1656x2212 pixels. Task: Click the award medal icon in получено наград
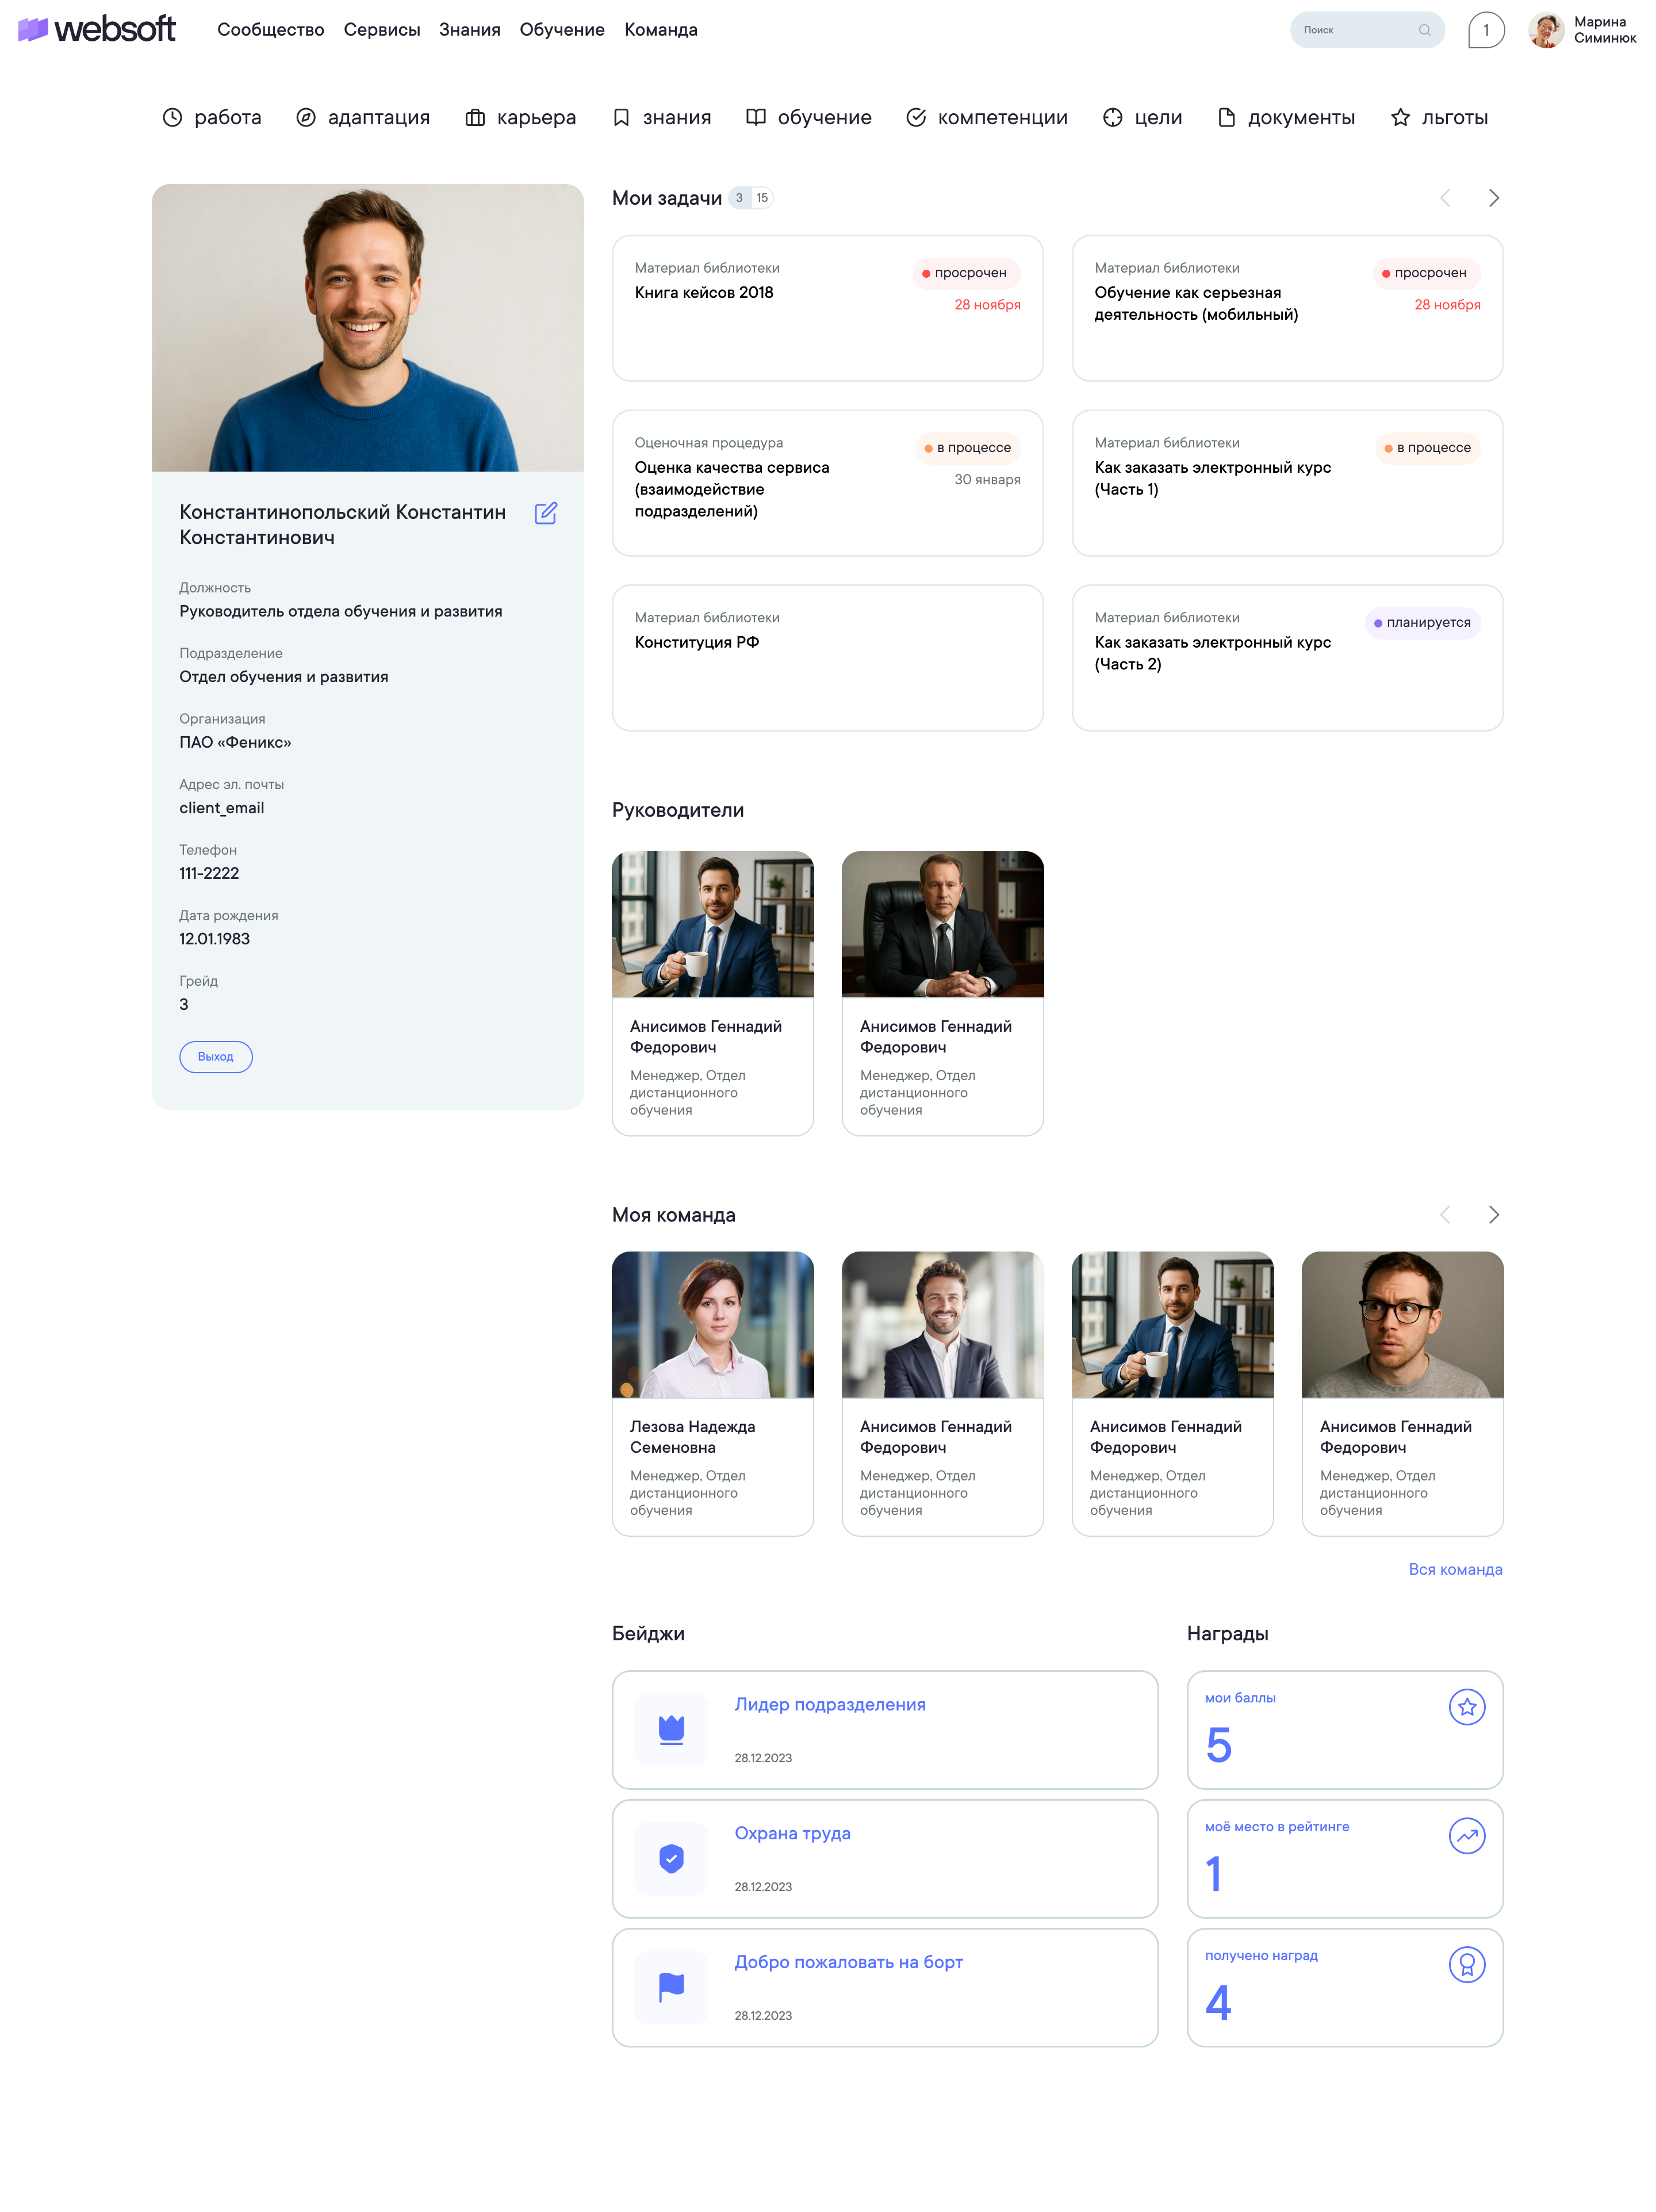(1466, 1965)
